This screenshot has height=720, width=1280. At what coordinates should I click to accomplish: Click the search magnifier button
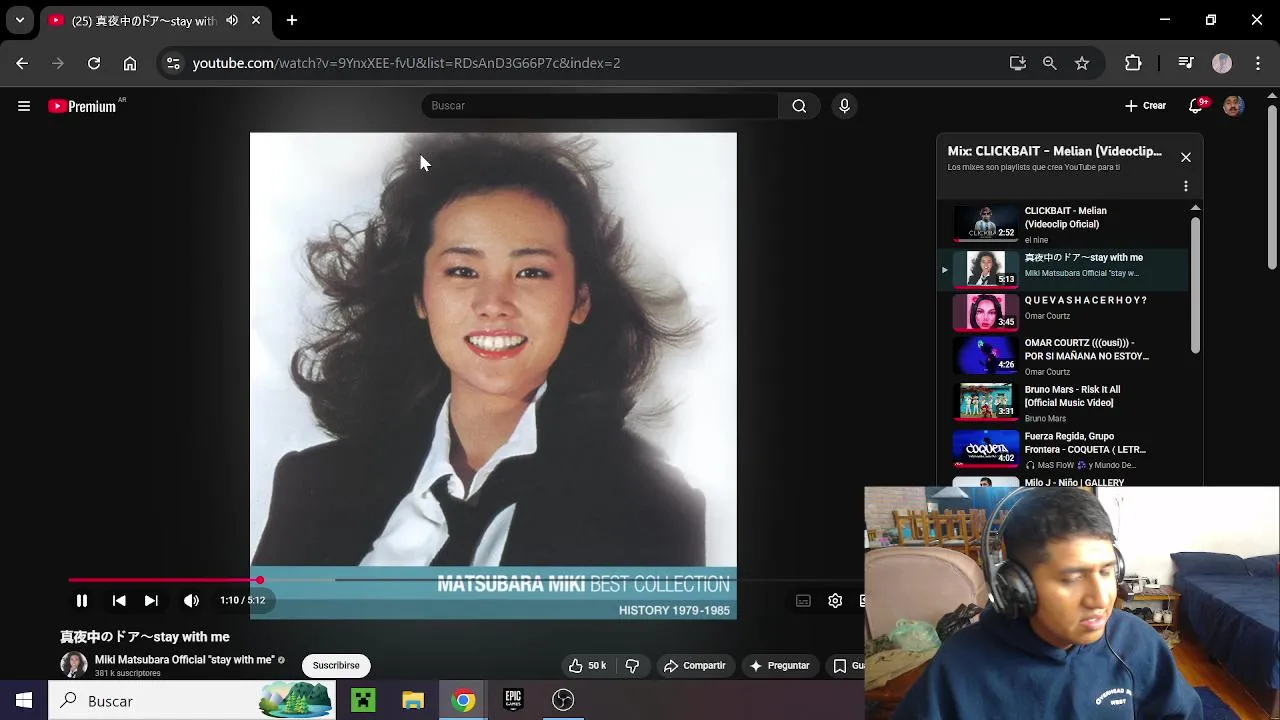tap(799, 106)
